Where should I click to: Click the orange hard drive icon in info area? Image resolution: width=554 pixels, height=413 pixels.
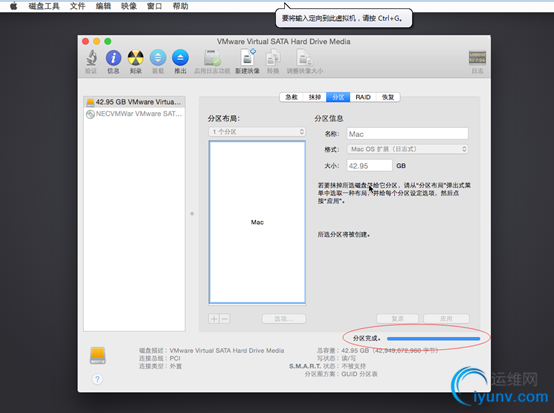[98, 355]
